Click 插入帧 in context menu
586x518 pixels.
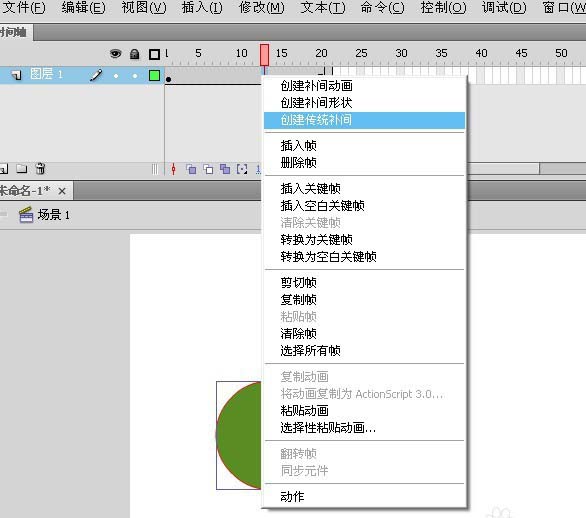pyautogui.click(x=364, y=145)
